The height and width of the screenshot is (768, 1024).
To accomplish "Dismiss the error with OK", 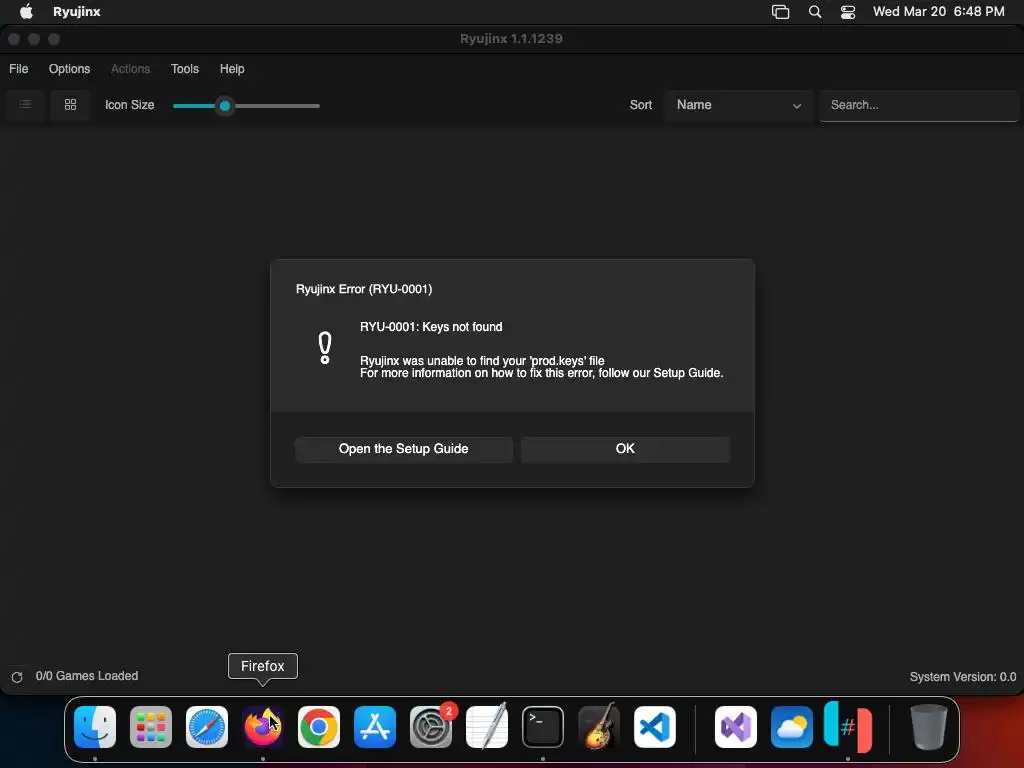I will tap(625, 449).
